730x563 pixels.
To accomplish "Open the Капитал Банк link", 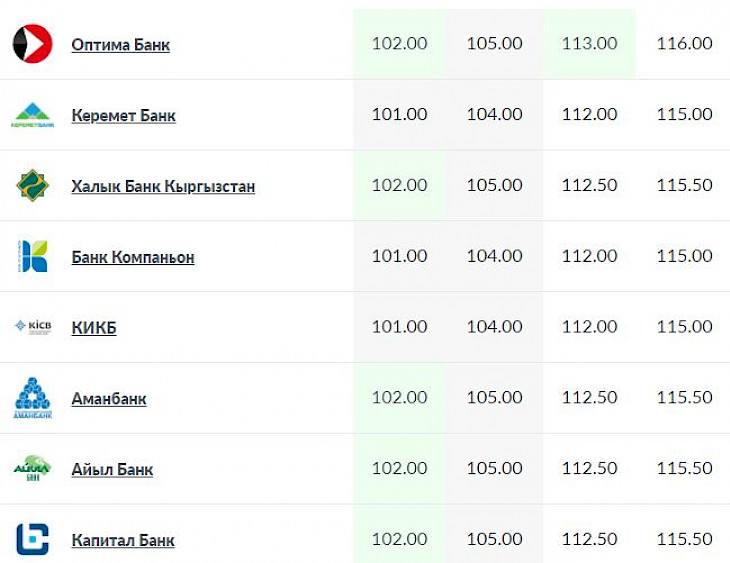I will pyautogui.click(x=123, y=541).
